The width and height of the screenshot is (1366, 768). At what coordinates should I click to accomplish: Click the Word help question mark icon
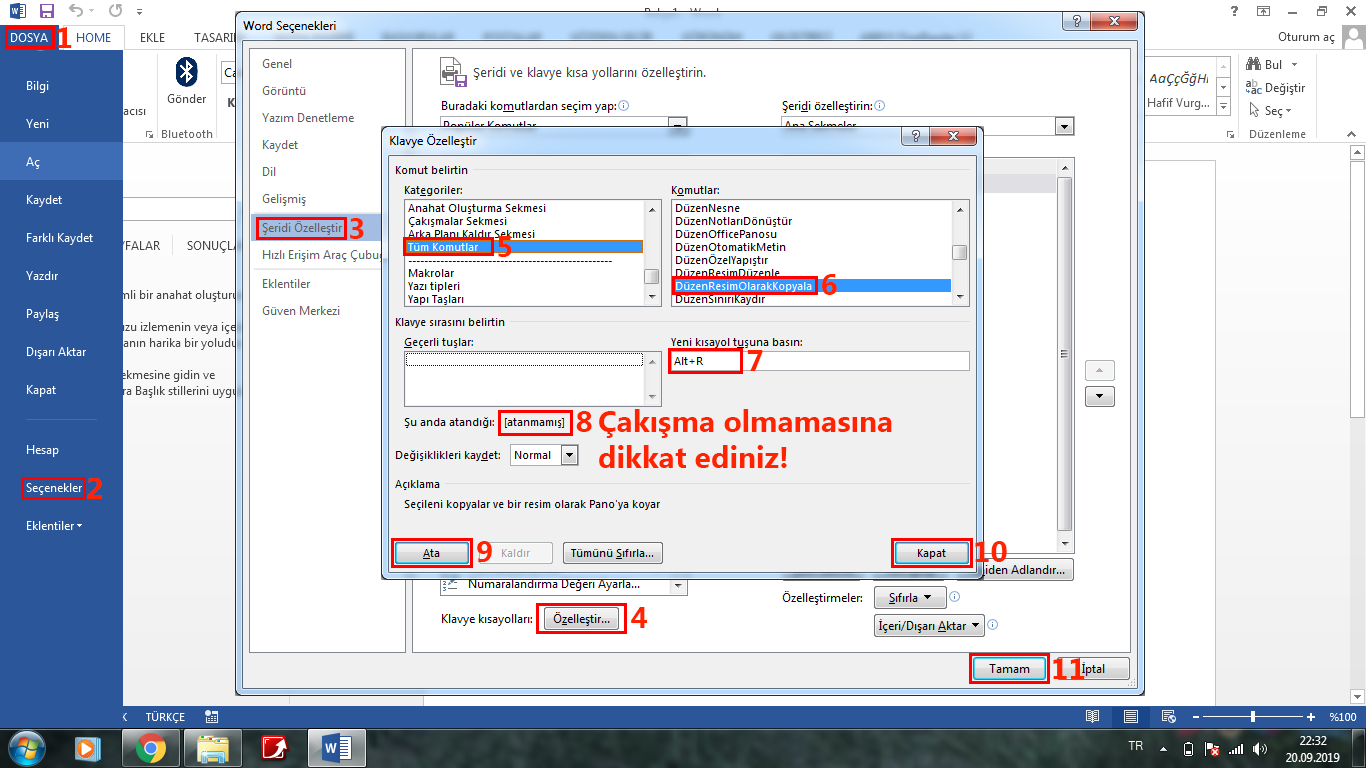1234,11
